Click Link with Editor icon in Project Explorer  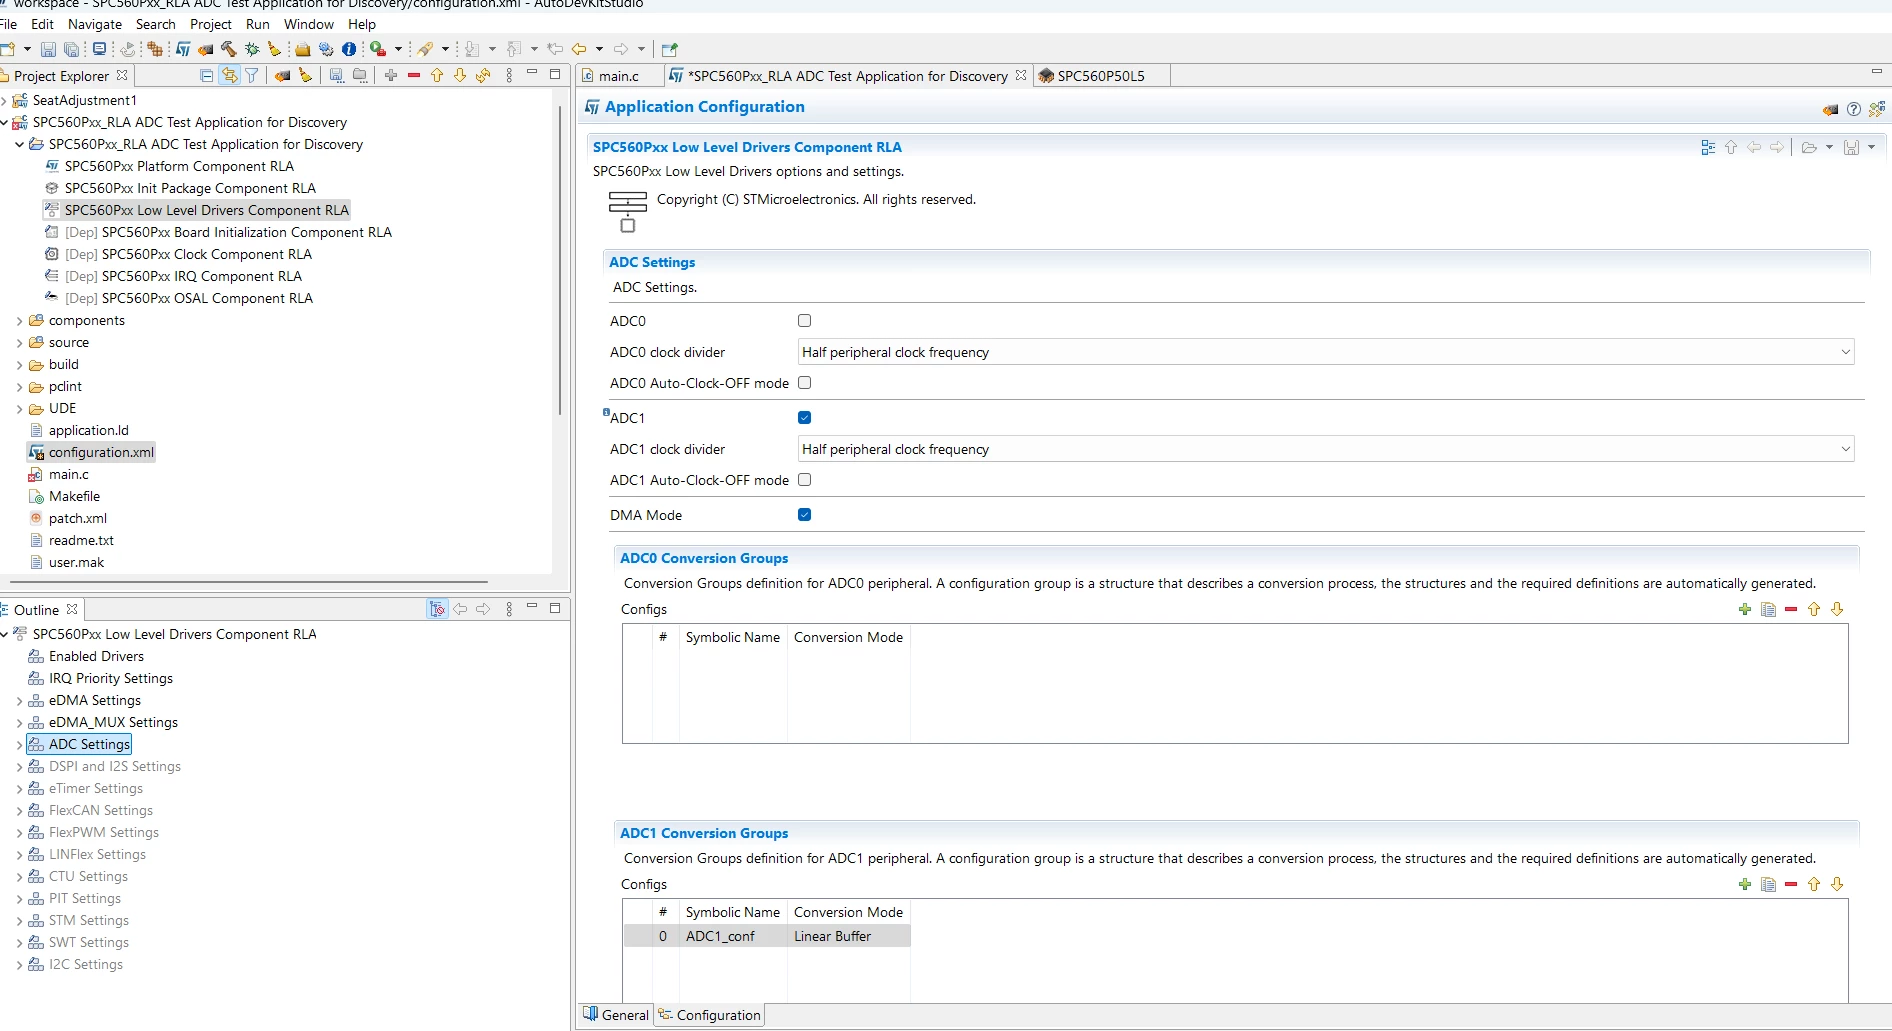click(x=229, y=75)
